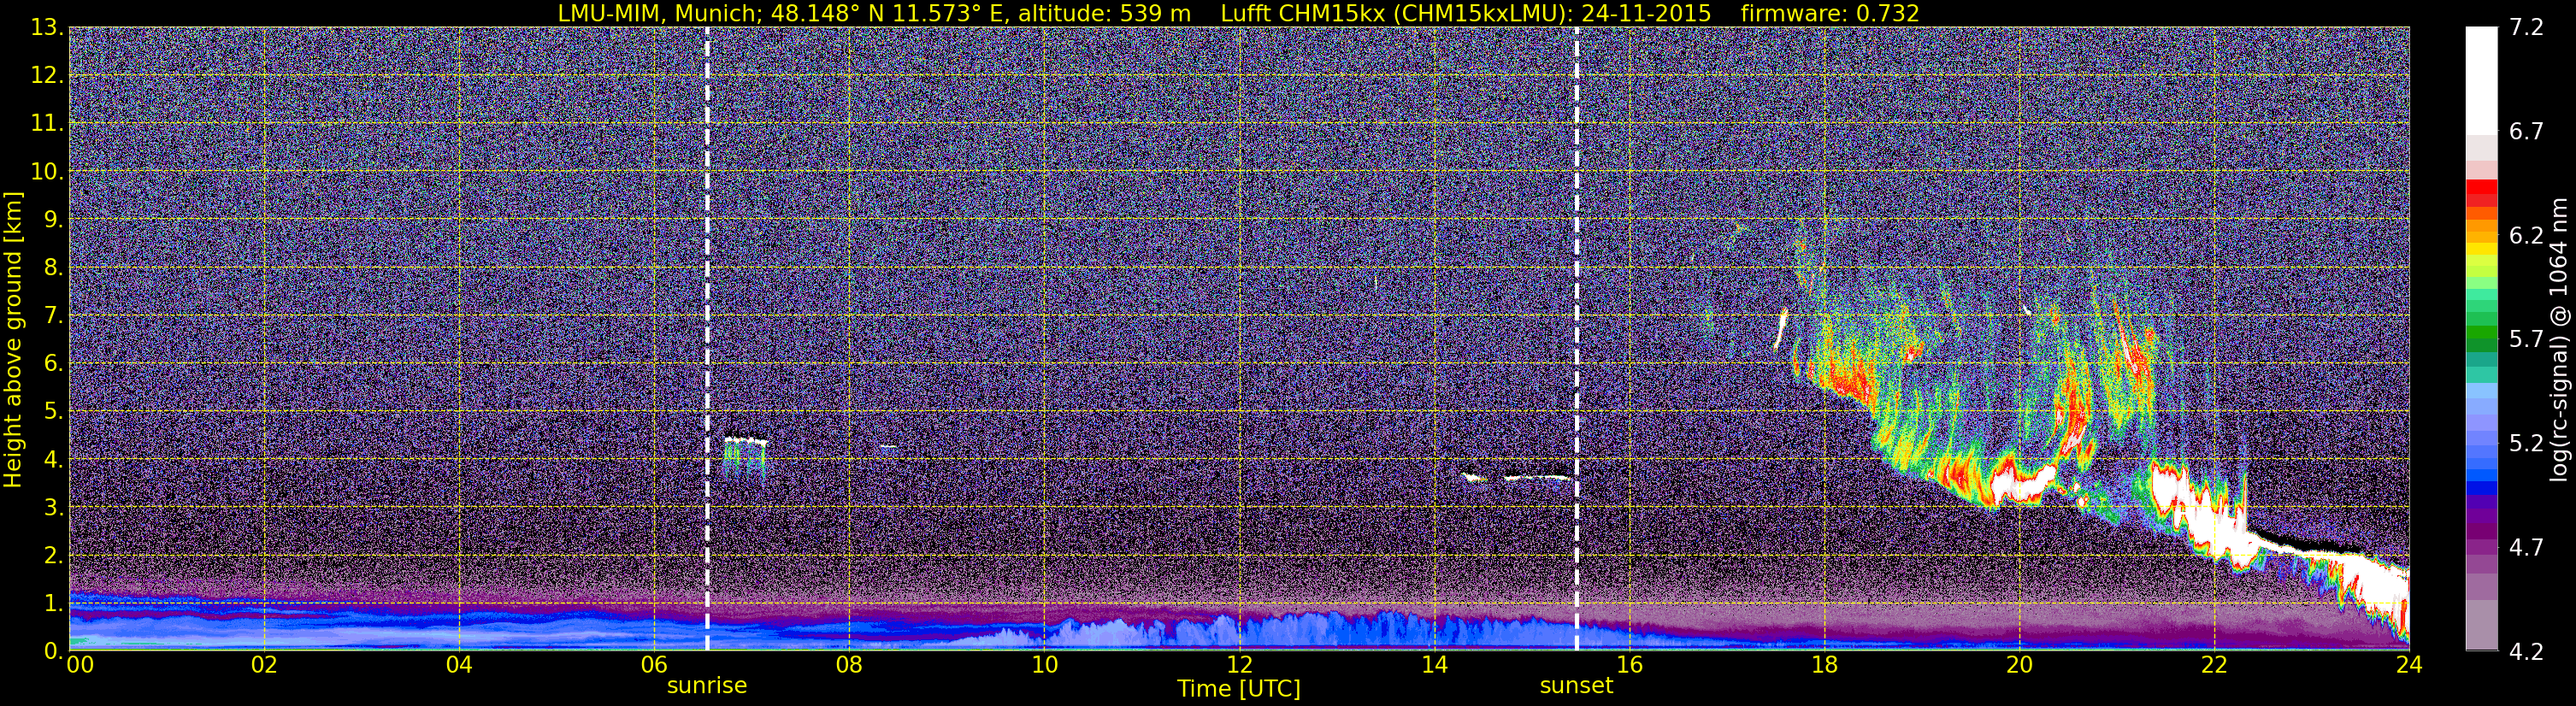Click the time axis tick label '08'

(848, 665)
